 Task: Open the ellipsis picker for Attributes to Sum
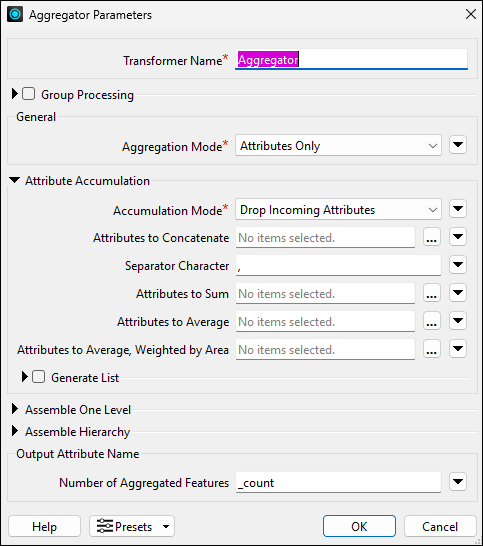click(432, 293)
